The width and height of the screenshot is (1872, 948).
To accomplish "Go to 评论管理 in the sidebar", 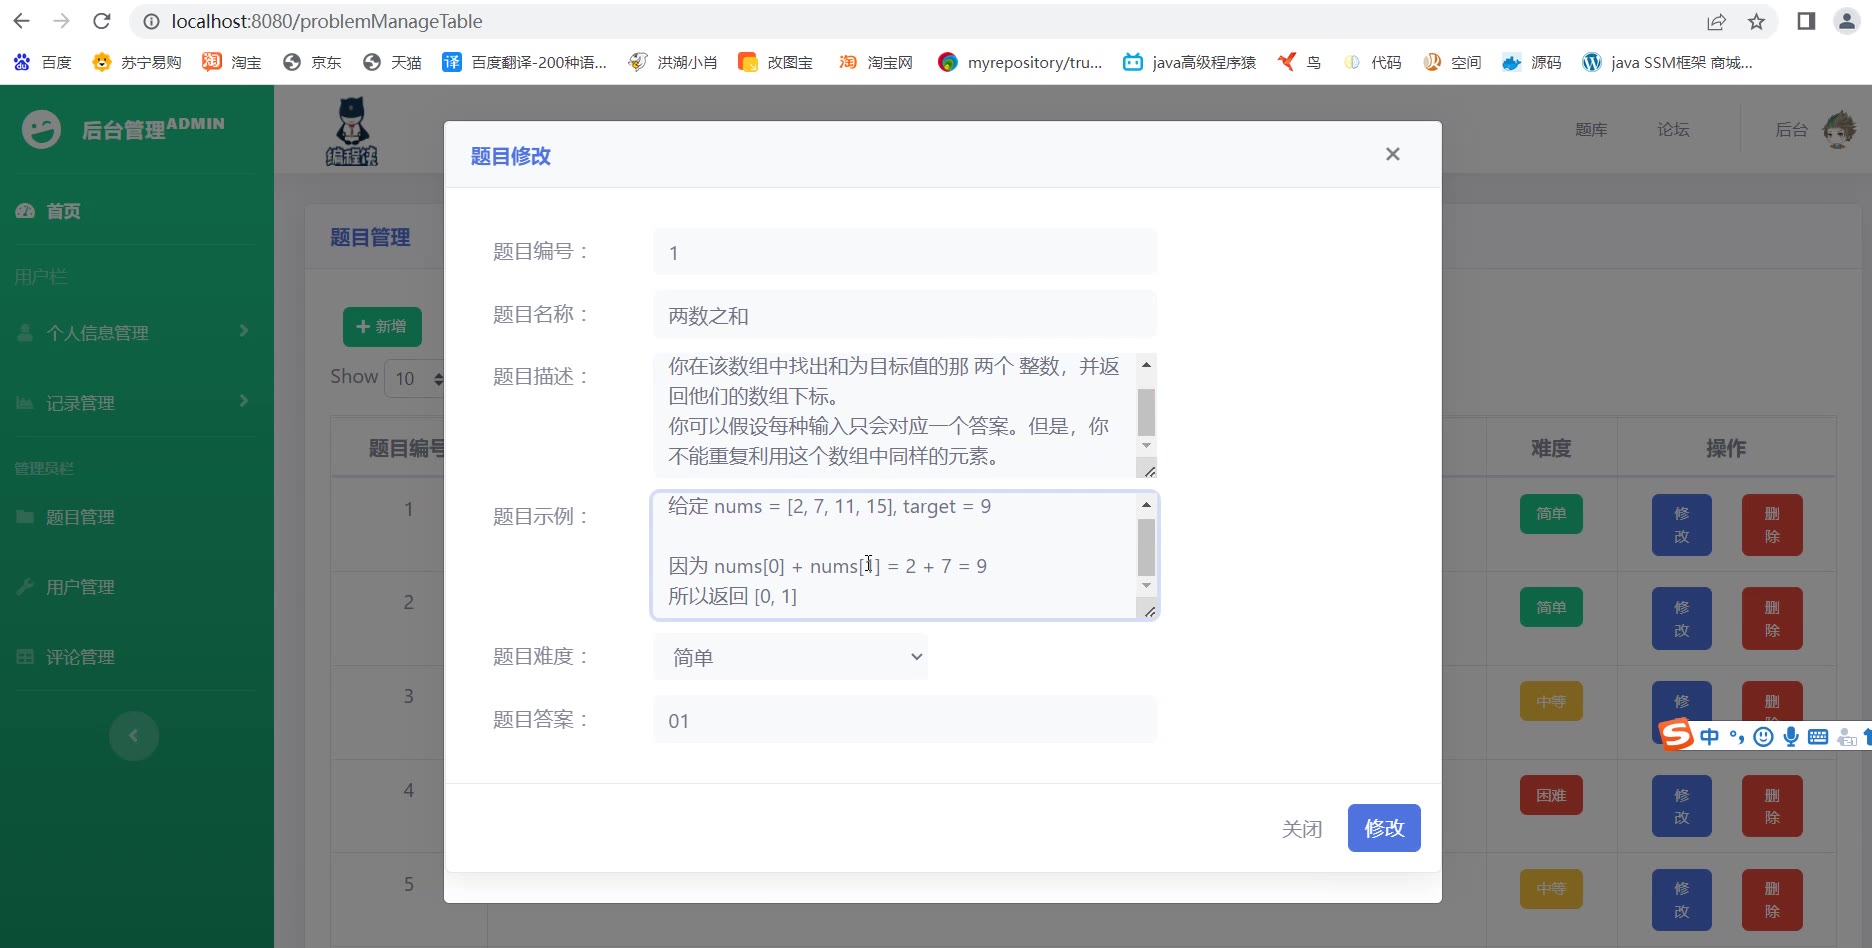I will point(80,657).
